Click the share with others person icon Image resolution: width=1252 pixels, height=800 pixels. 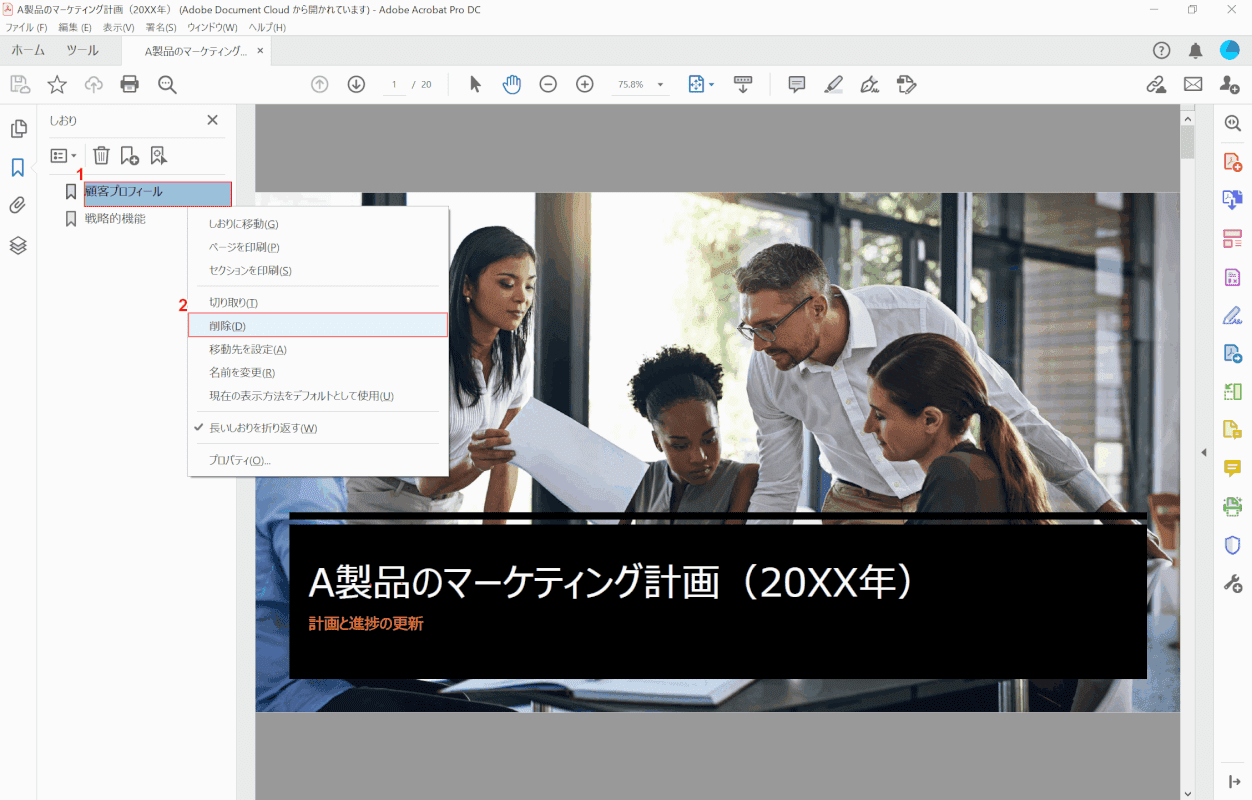tap(1230, 85)
